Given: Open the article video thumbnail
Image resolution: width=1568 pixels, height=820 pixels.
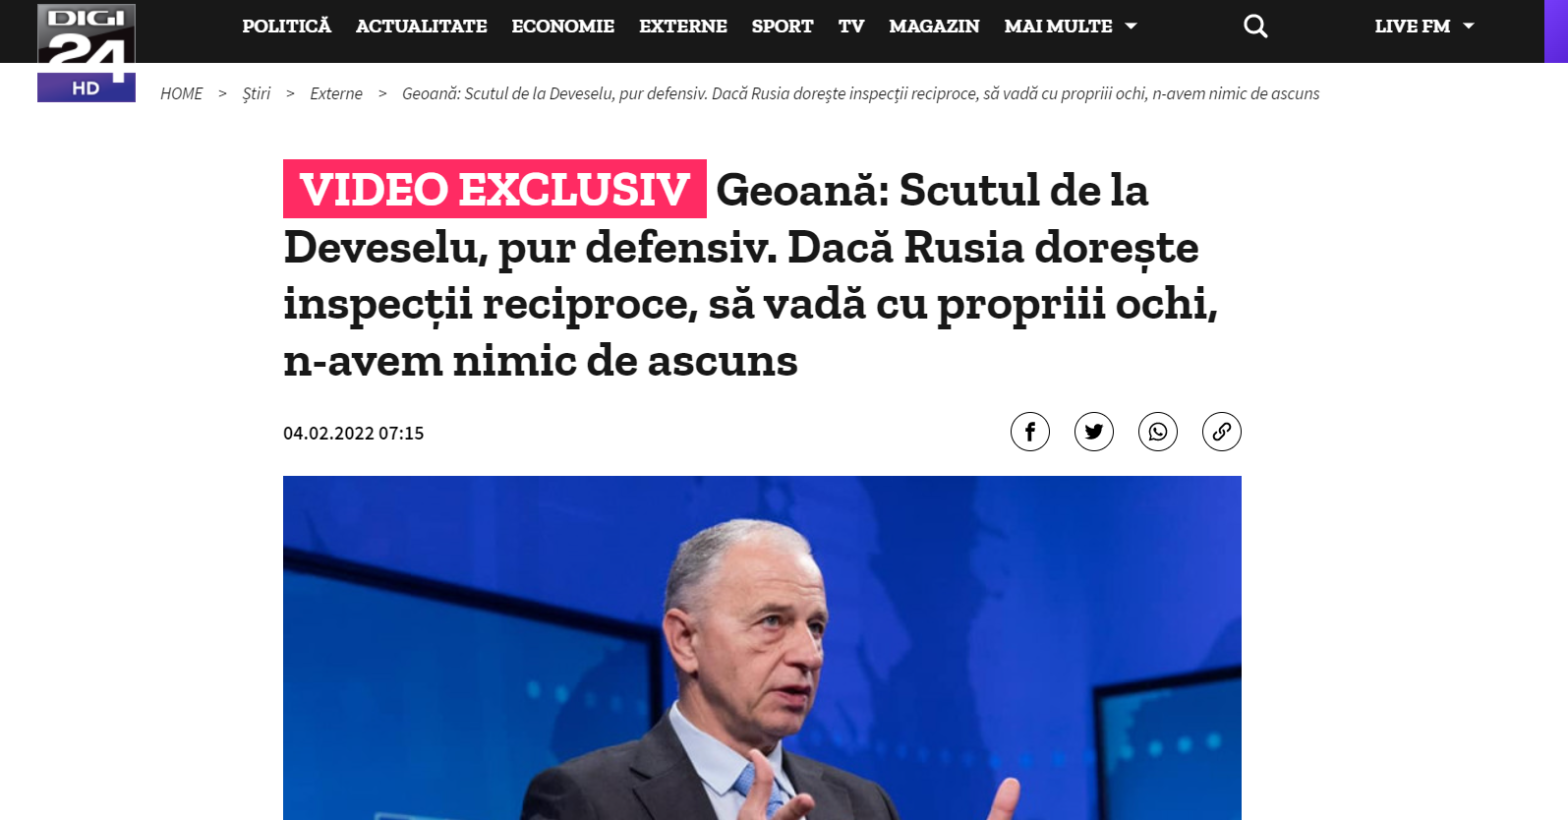Looking at the screenshot, I should (x=762, y=648).
